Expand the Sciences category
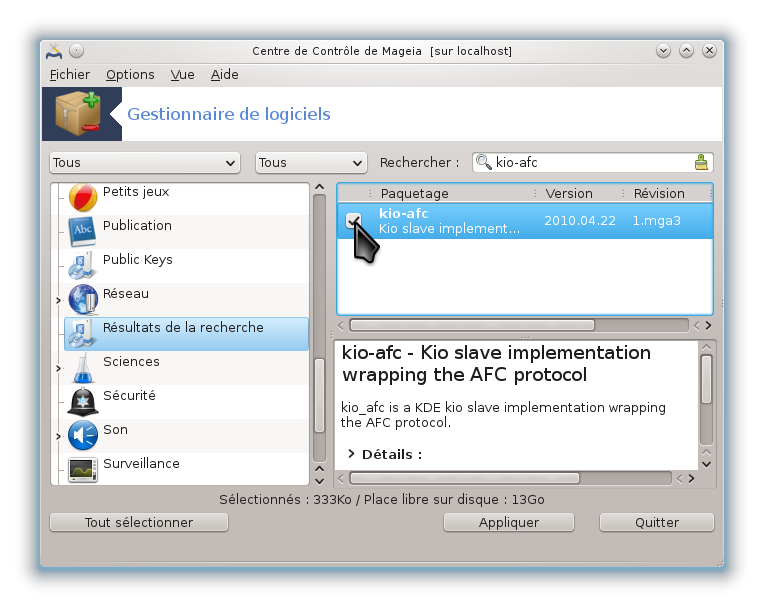Viewport: 764px width, 607px height. point(58,368)
